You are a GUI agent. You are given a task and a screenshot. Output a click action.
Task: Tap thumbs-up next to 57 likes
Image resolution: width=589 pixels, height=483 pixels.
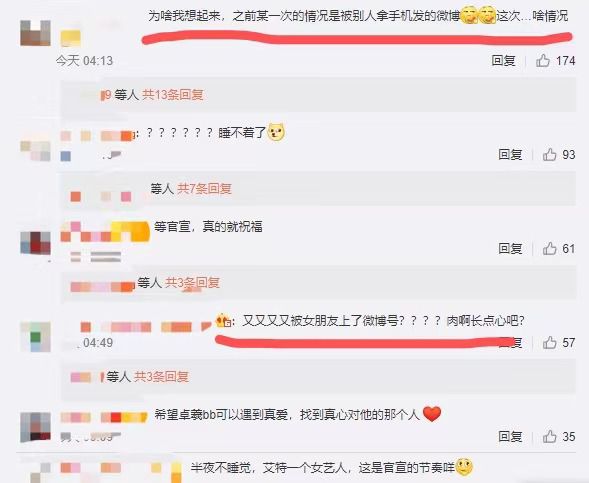coord(550,342)
